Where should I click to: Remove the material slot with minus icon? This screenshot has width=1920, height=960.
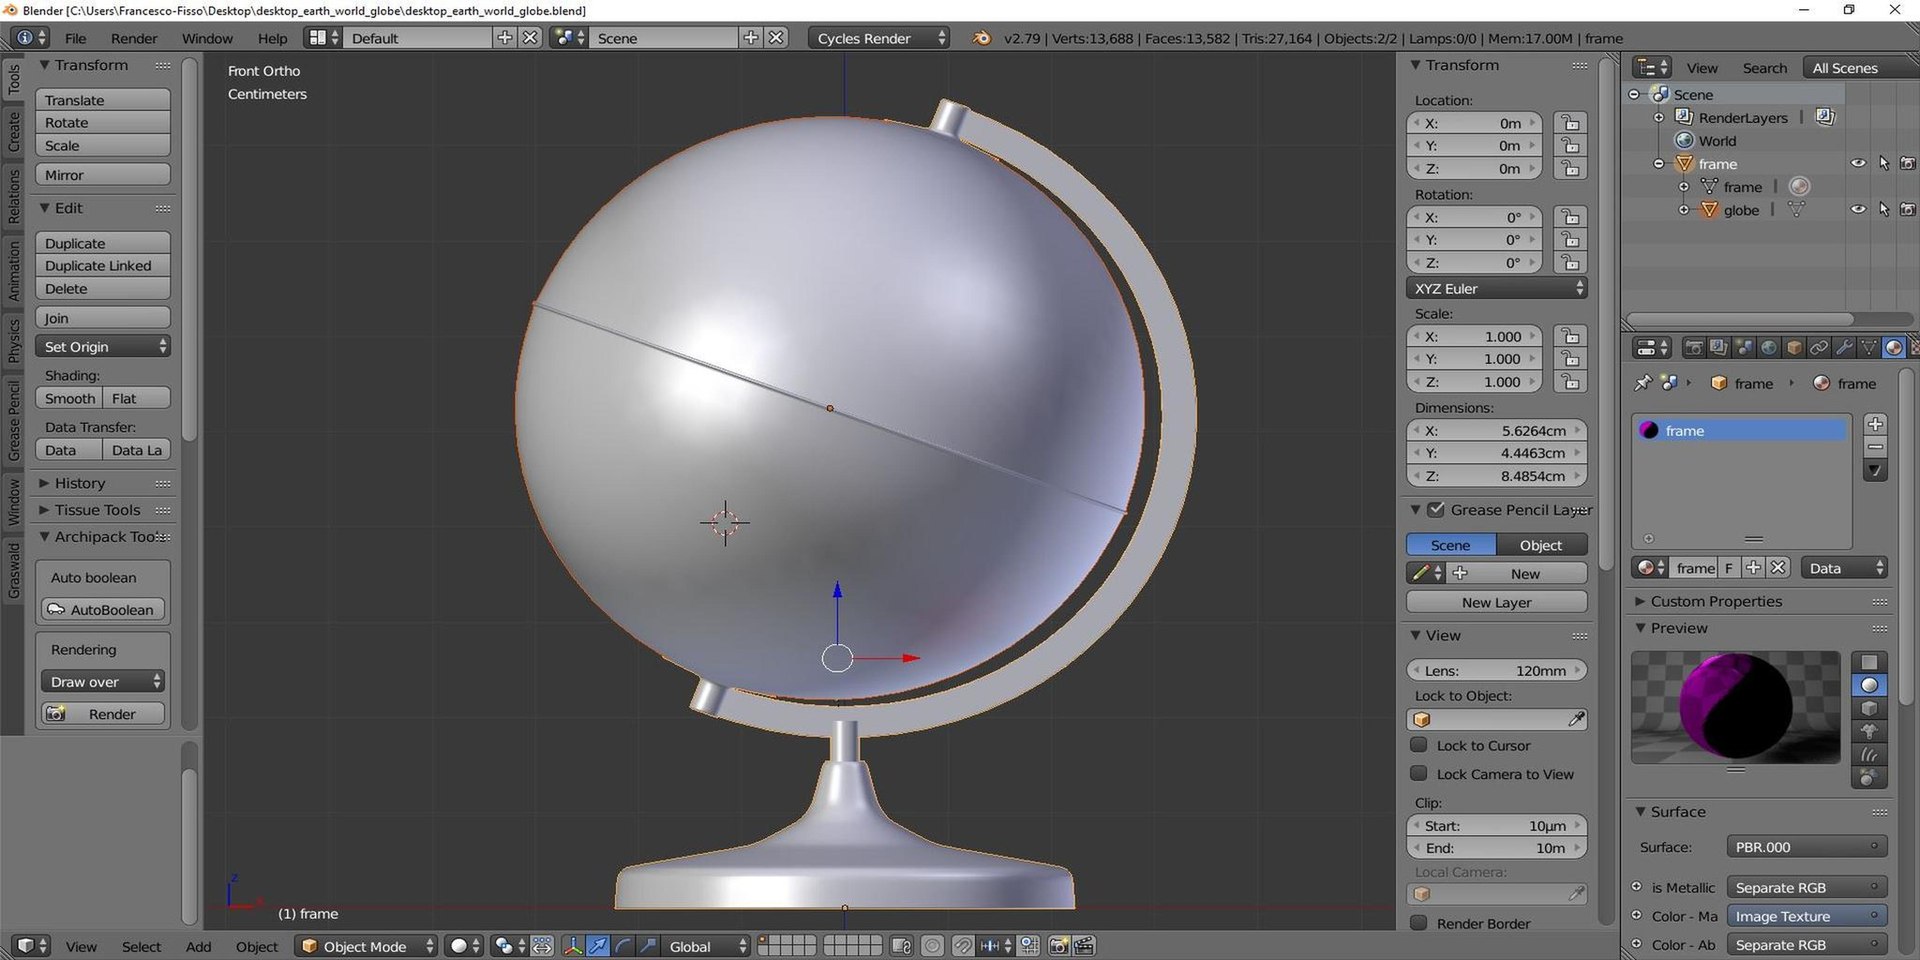pos(1875,447)
